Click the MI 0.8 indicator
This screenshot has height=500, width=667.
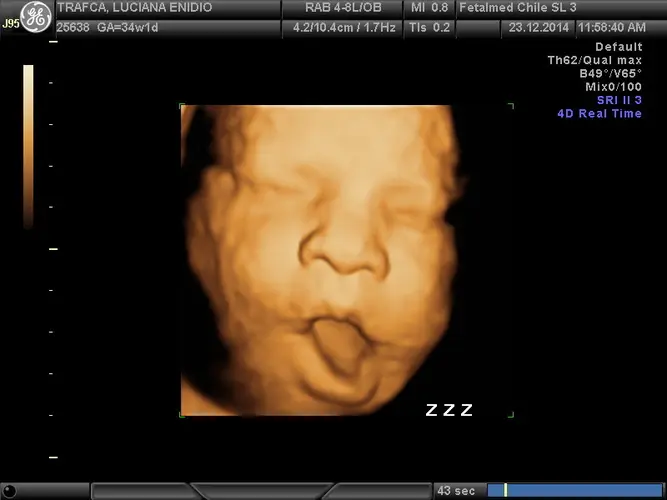pyautogui.click(x=430, y=7)
